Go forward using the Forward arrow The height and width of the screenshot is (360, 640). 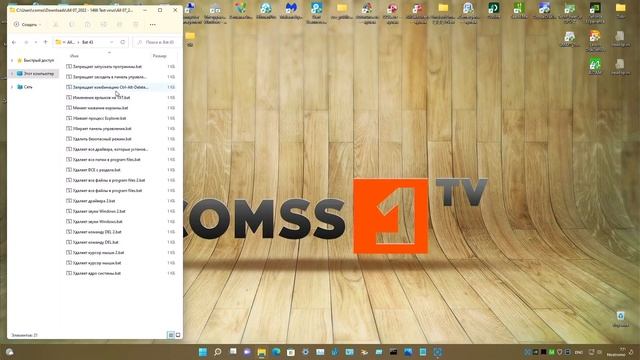click(26, 42)
